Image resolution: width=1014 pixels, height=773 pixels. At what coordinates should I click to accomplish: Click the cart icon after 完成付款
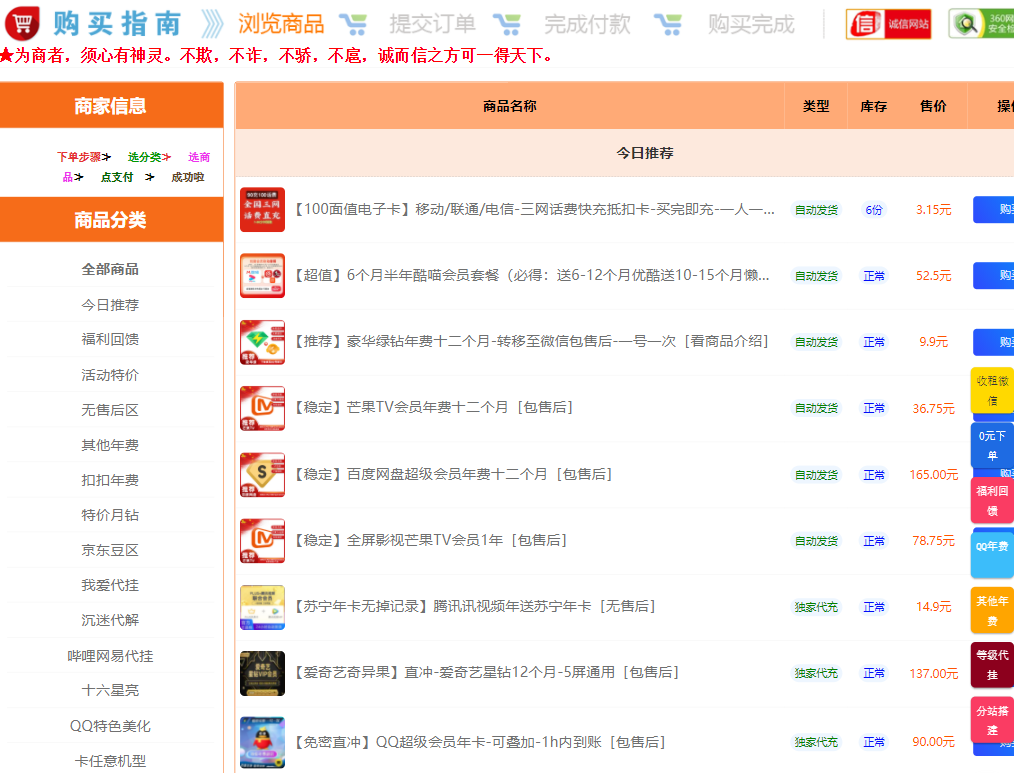(667, 25)
